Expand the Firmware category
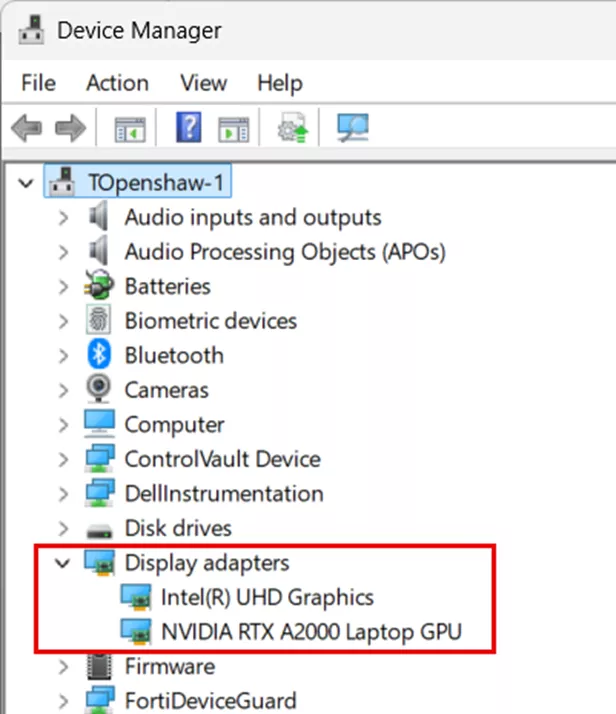 click(63, 667)
